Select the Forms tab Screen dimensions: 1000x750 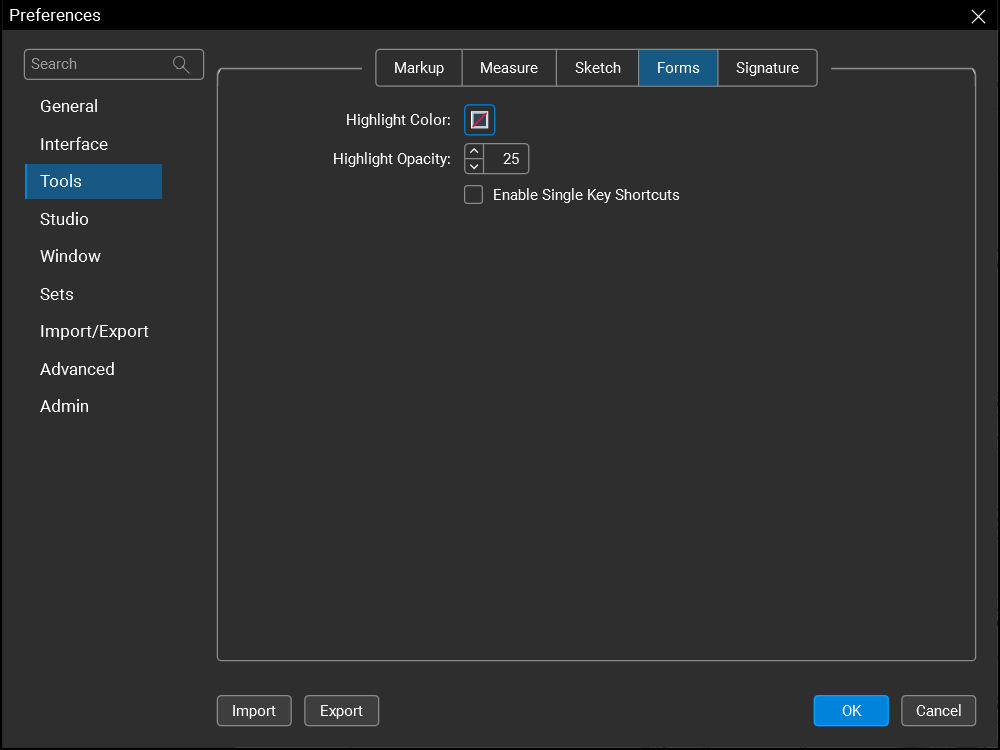pos(678,68)
